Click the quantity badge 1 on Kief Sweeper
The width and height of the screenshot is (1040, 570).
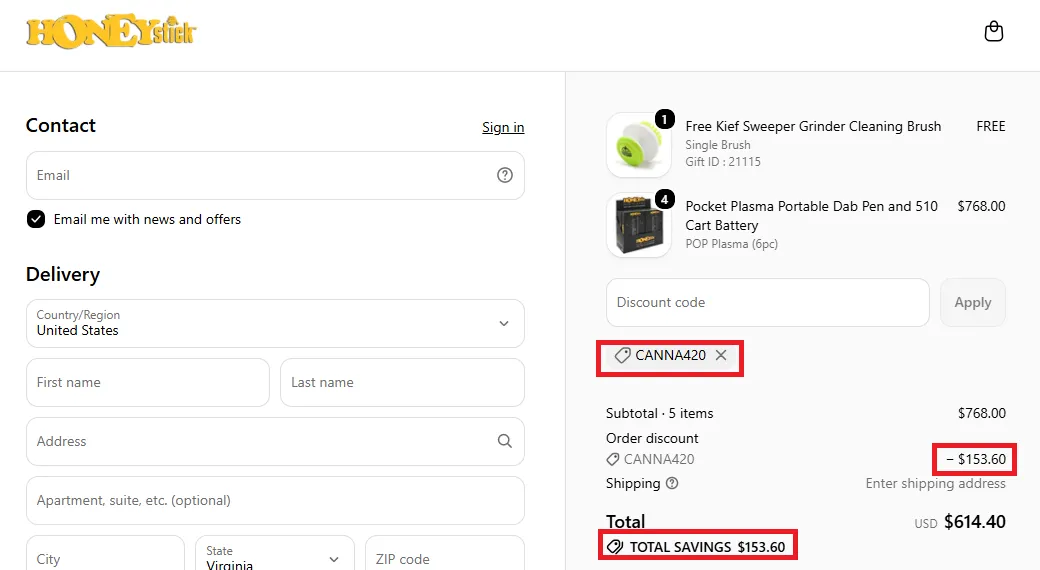(665, 119)
